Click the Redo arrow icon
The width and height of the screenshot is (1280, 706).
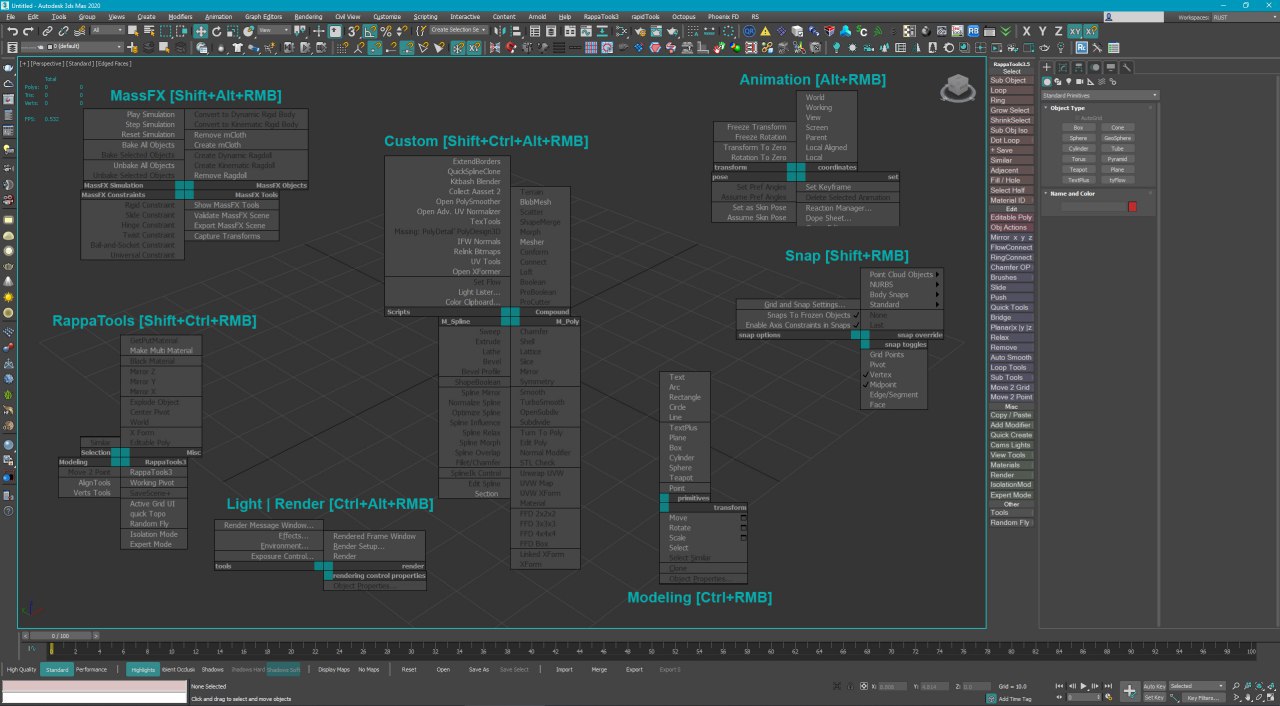pyautogui.click(x=28, y=31)
